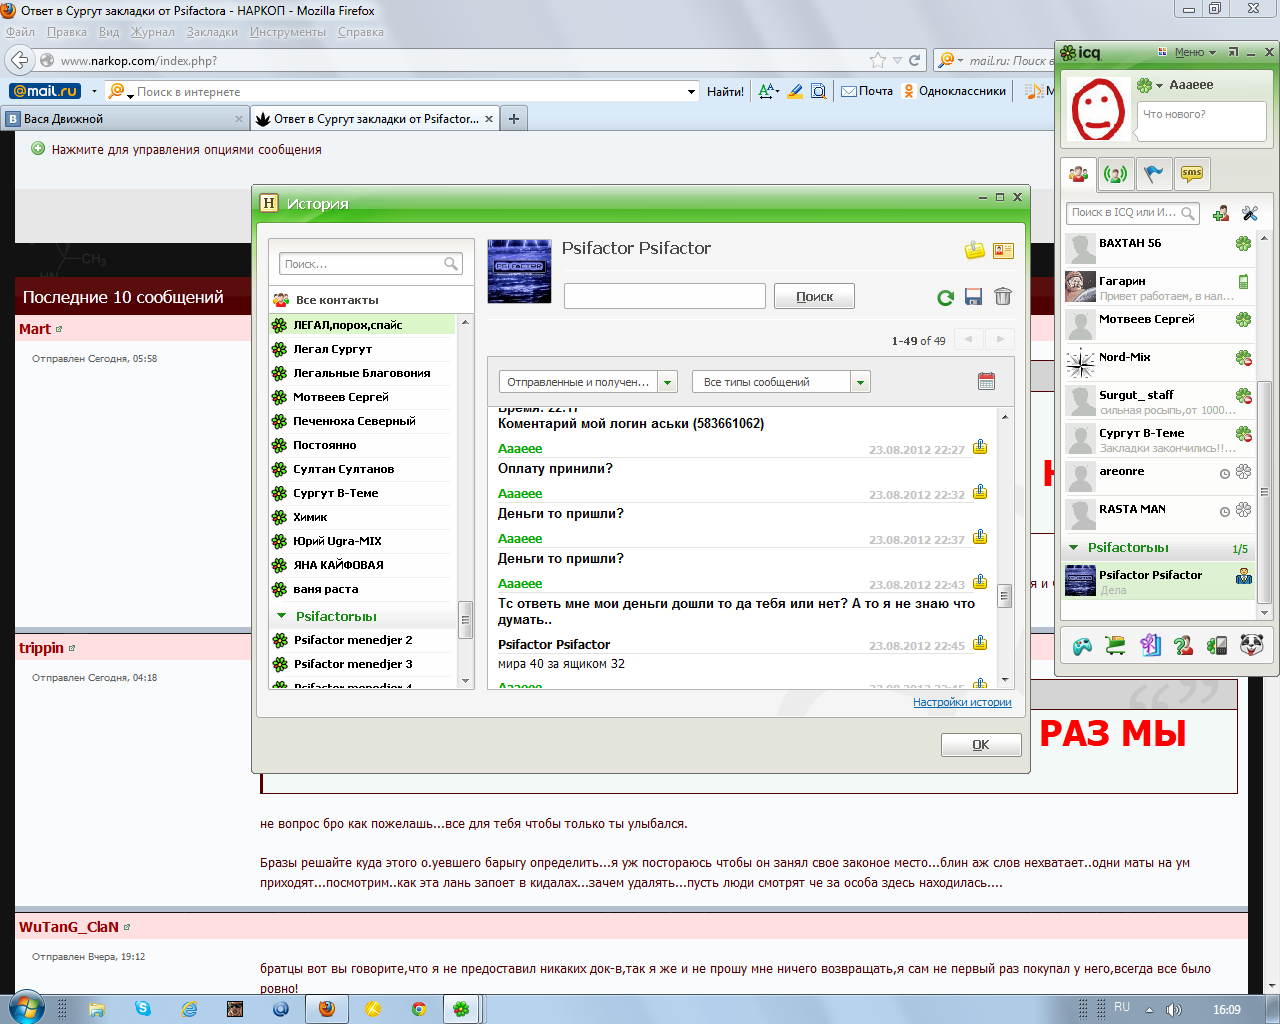Open the calendar icon in History filters

986,381
